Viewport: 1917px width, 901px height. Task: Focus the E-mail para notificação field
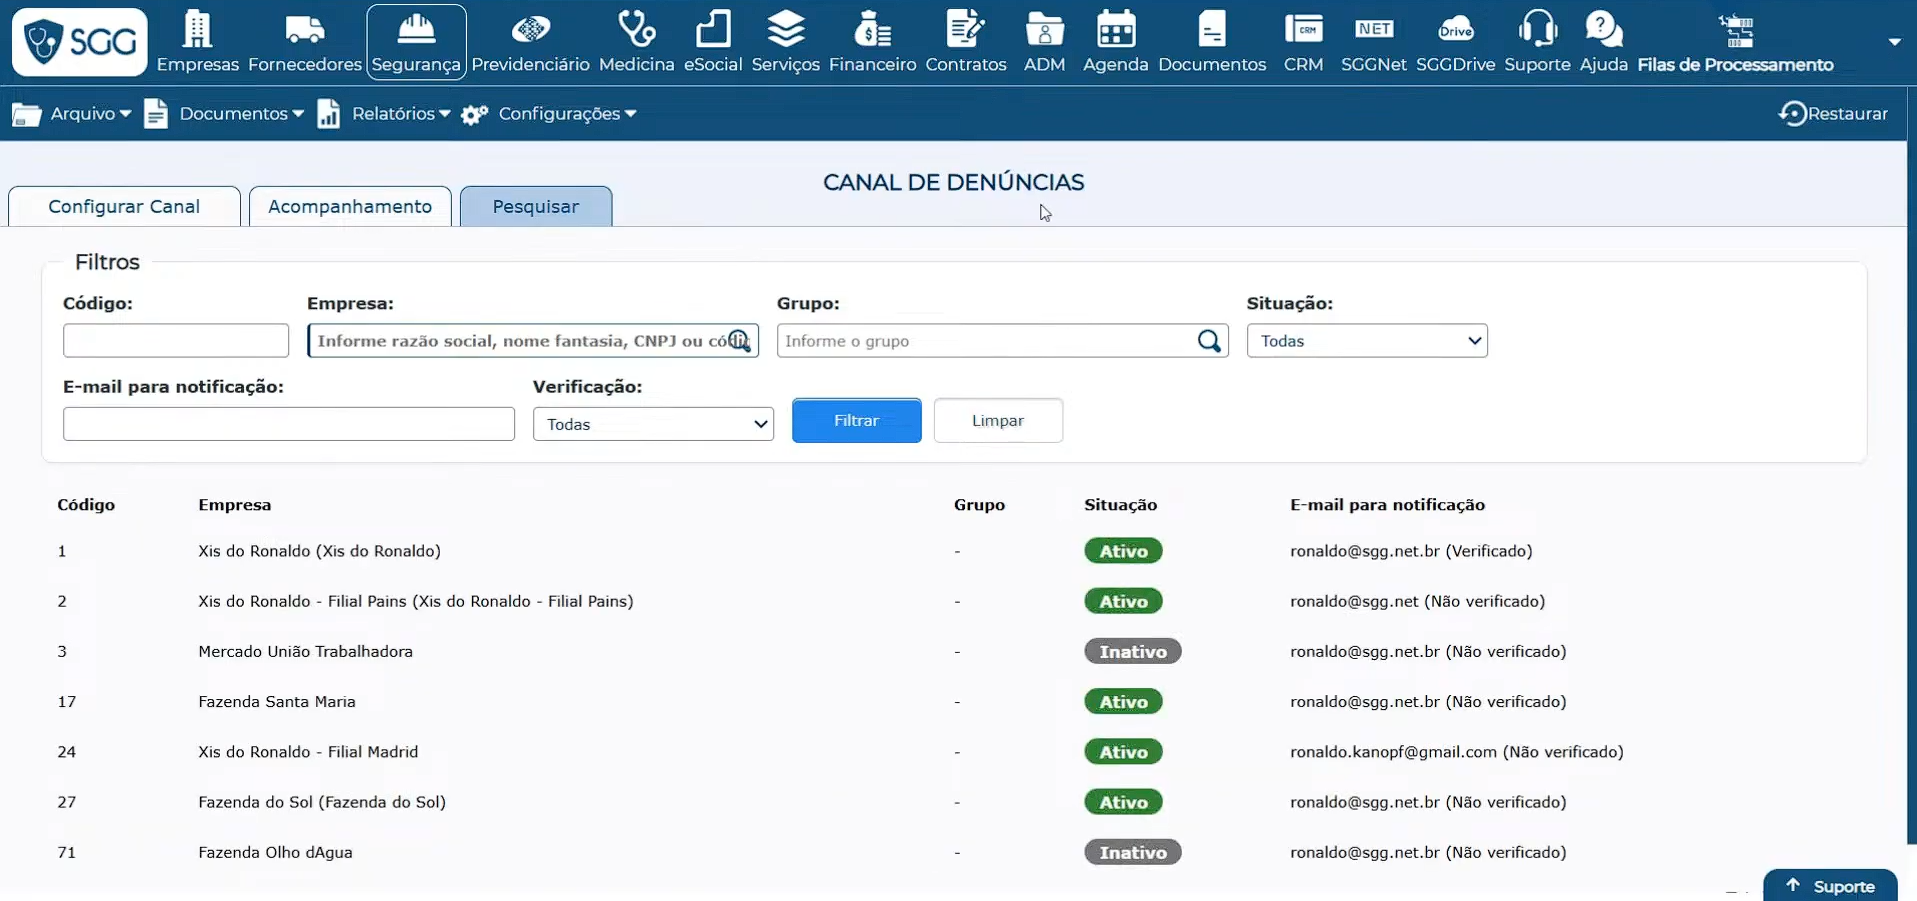point(289,424)
